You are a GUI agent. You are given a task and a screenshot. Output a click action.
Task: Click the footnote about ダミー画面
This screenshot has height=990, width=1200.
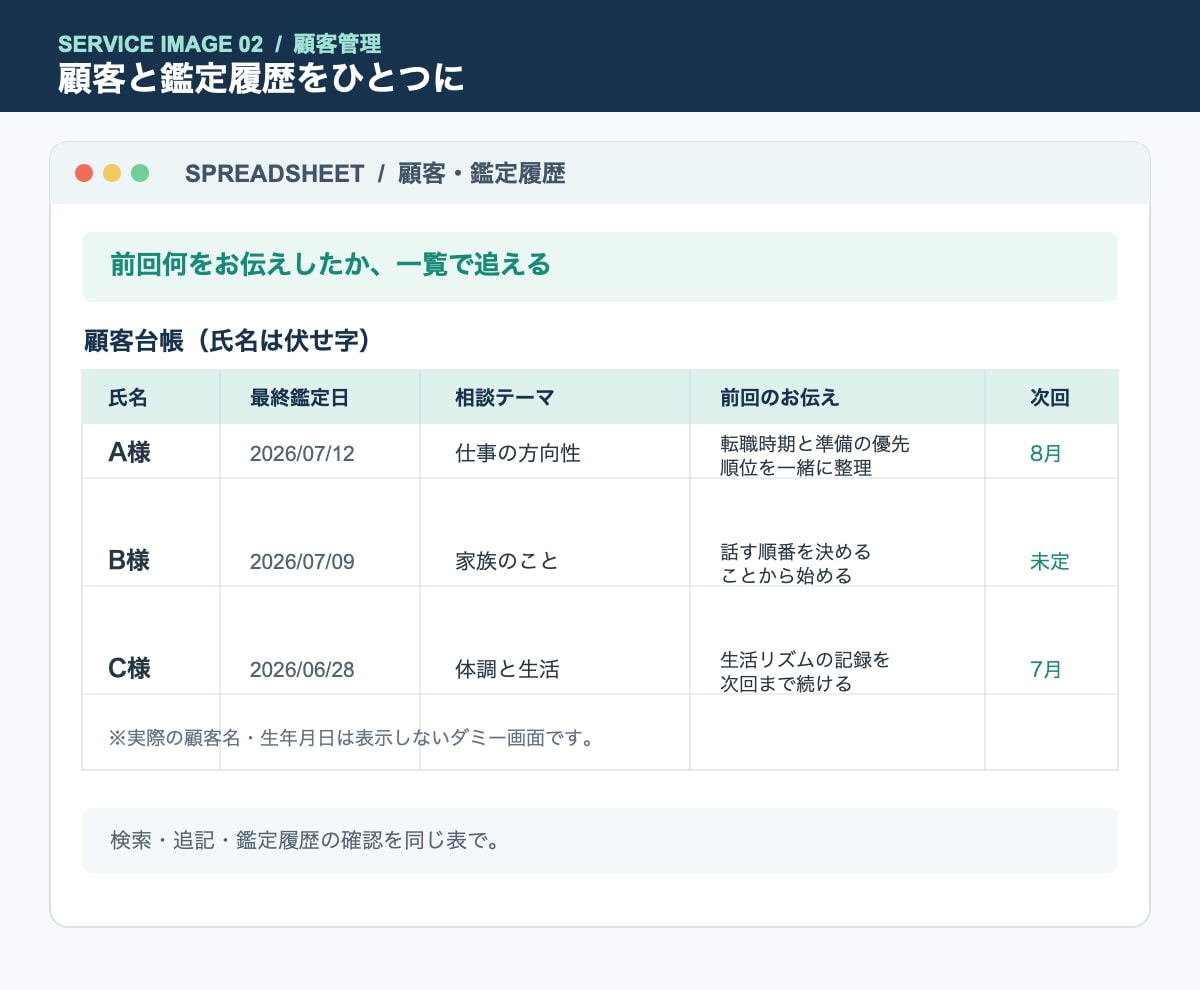(x=352, y=739)
